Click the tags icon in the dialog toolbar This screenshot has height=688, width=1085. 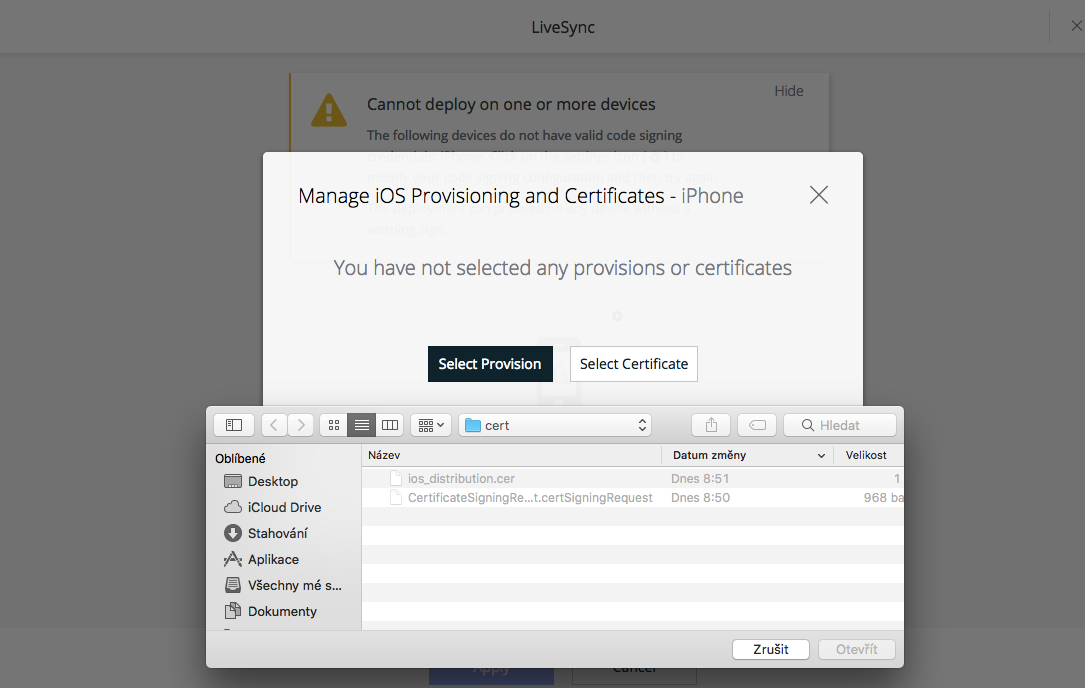757,424
